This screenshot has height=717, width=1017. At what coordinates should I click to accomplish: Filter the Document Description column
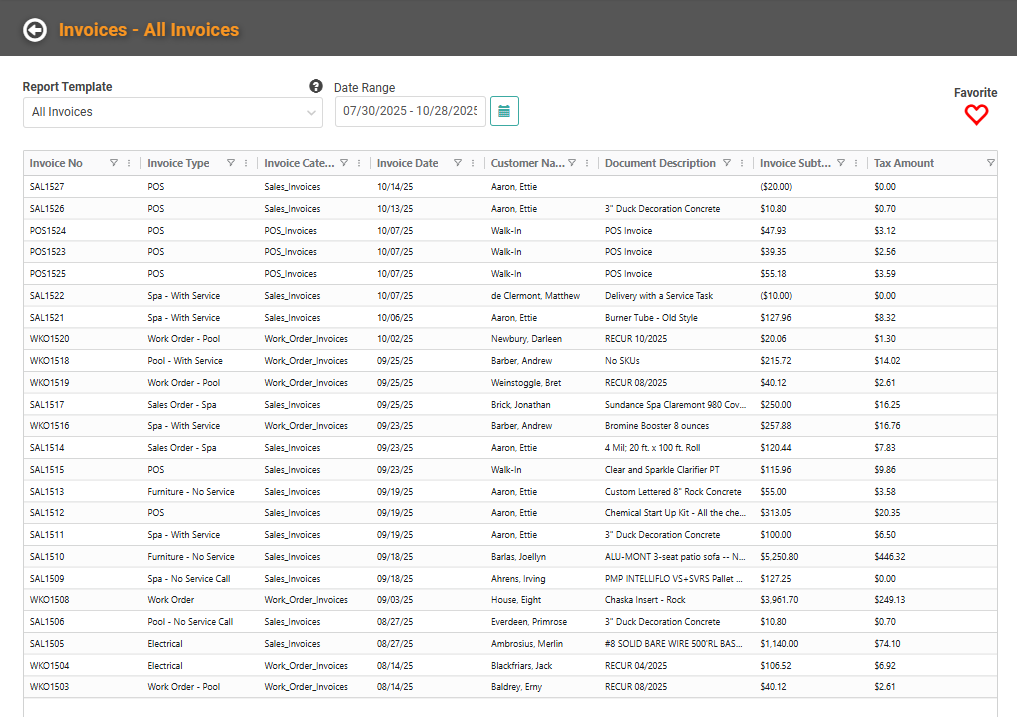click(x=727, y=163)
